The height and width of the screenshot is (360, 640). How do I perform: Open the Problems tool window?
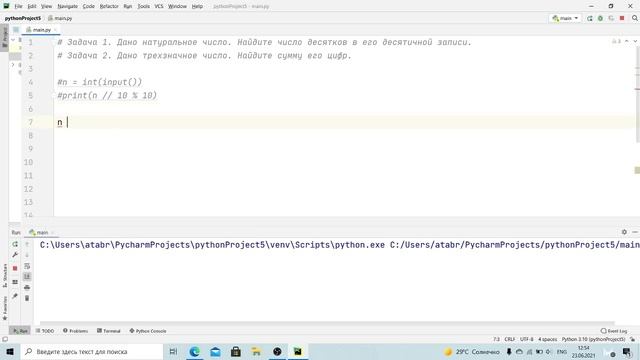pyautogui.click(x=76, y=331)
